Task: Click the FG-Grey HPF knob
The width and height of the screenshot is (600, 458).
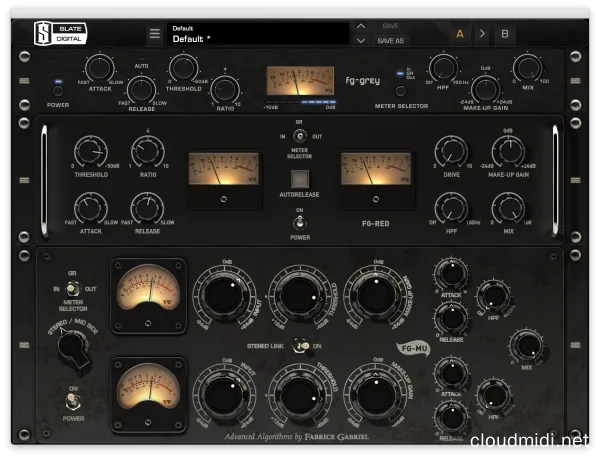Action: 443,68
